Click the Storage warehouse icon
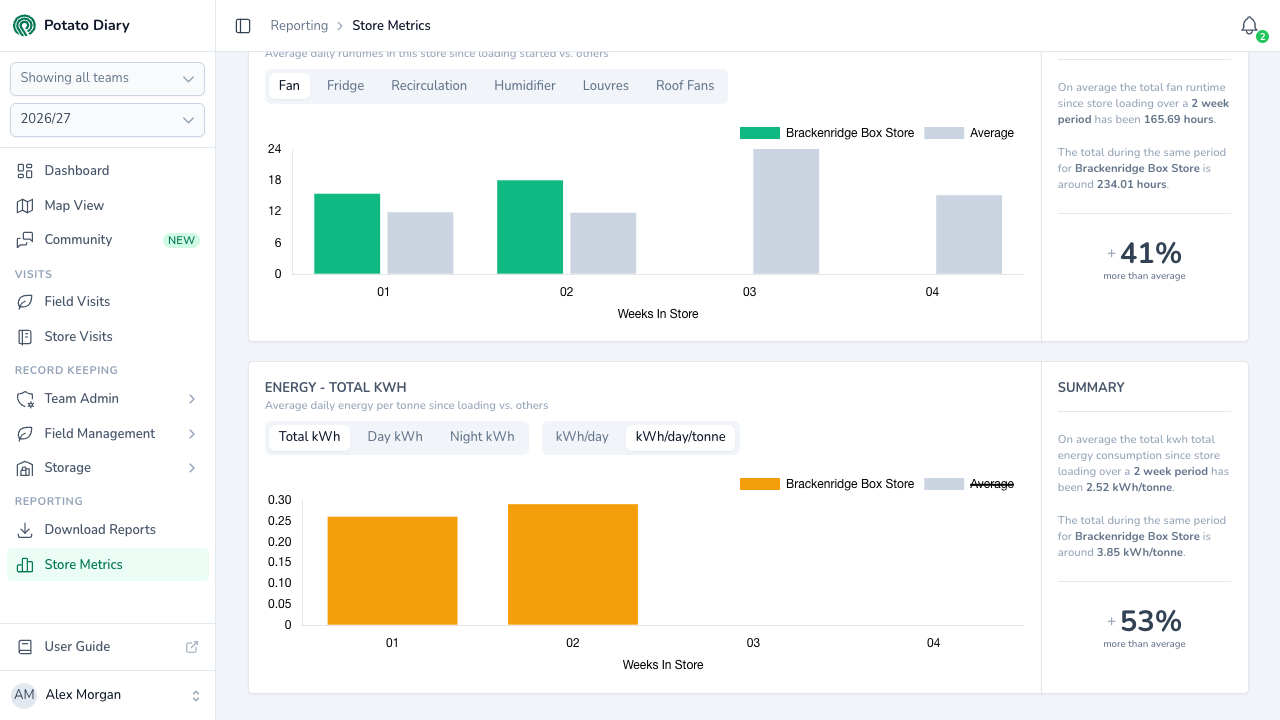This screenshot has height=720, width=1280. 25,468
